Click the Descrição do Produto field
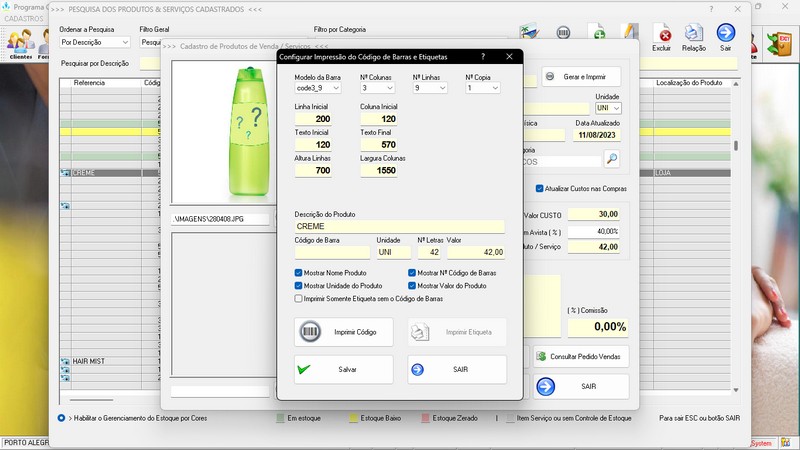 tap(400, 227)
